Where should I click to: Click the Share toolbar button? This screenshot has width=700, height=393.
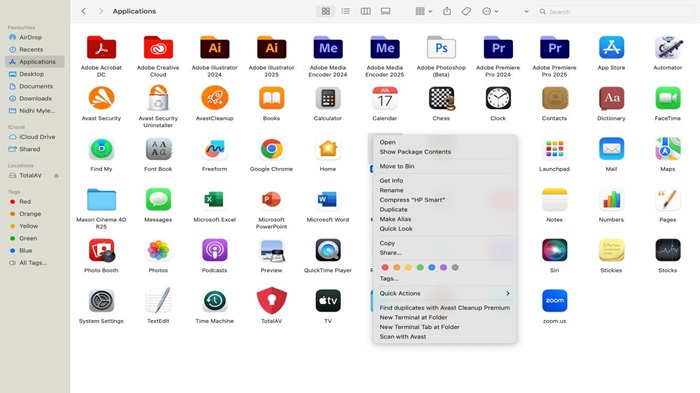tap(447, 11)
